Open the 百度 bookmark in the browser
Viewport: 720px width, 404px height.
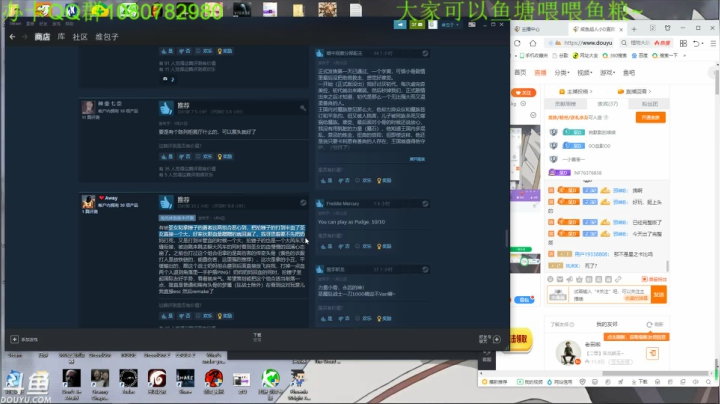coord(639,56)
